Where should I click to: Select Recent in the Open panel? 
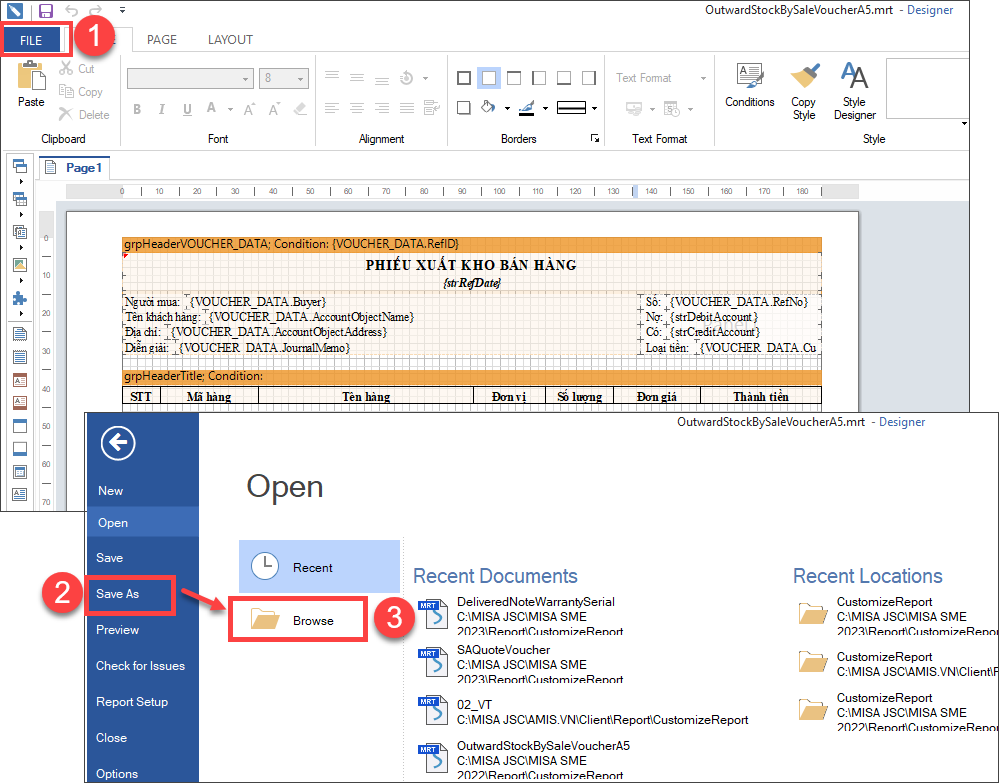pyautogui.click(x=318, y=567)
